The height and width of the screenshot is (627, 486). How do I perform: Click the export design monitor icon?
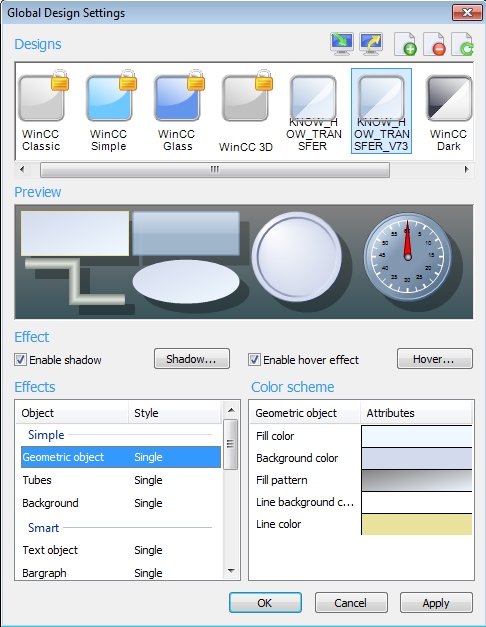point(371,44)
